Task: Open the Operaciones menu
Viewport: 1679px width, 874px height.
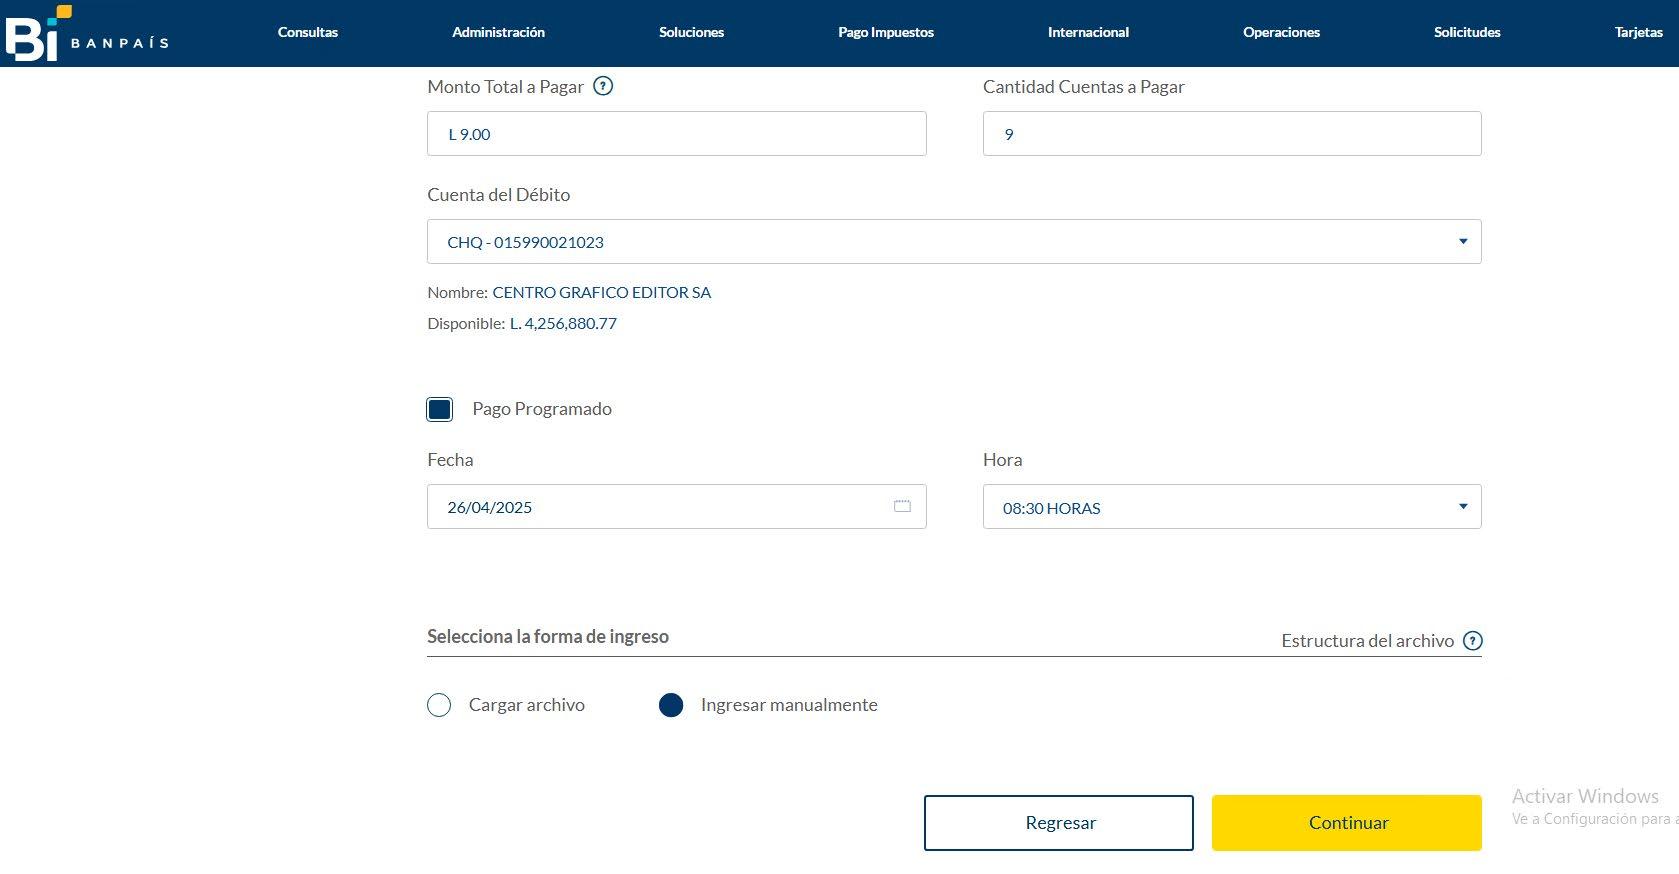Action: 1281,32
